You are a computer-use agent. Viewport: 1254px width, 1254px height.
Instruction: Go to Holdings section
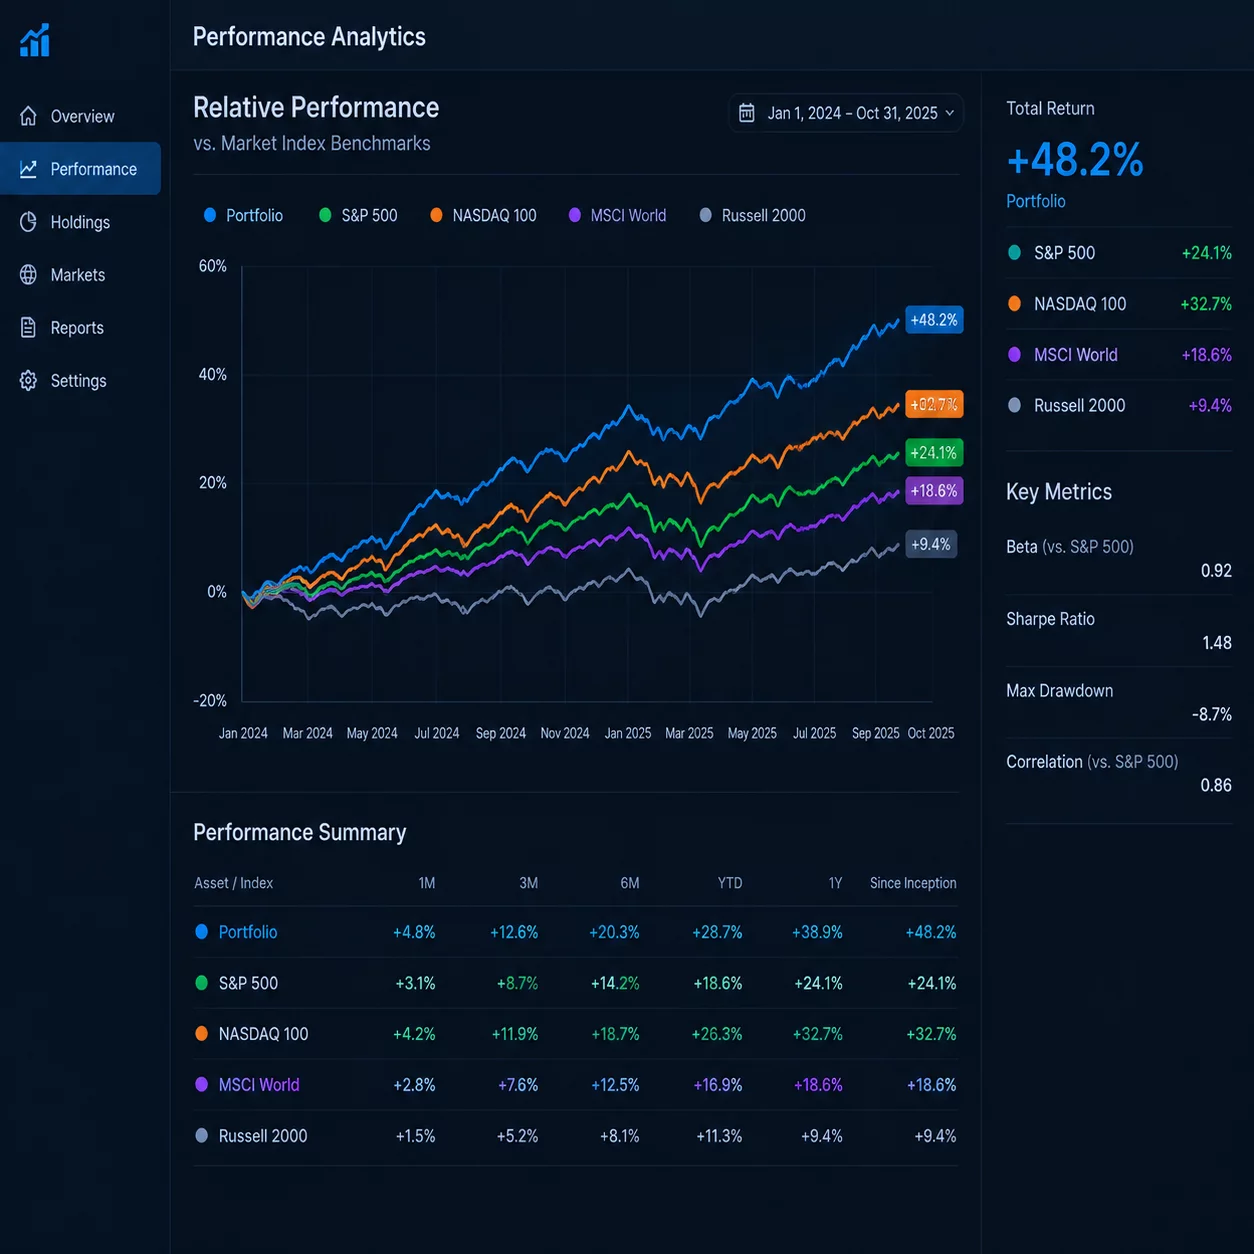[x=80, y=222]
